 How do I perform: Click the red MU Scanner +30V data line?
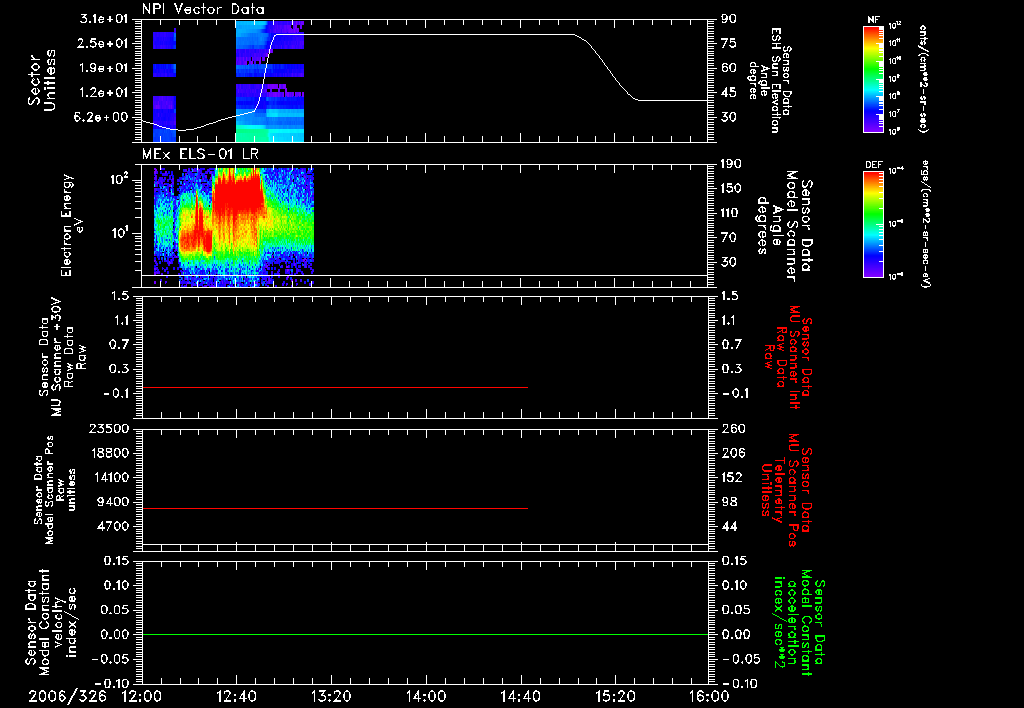(x=334, y=388)
